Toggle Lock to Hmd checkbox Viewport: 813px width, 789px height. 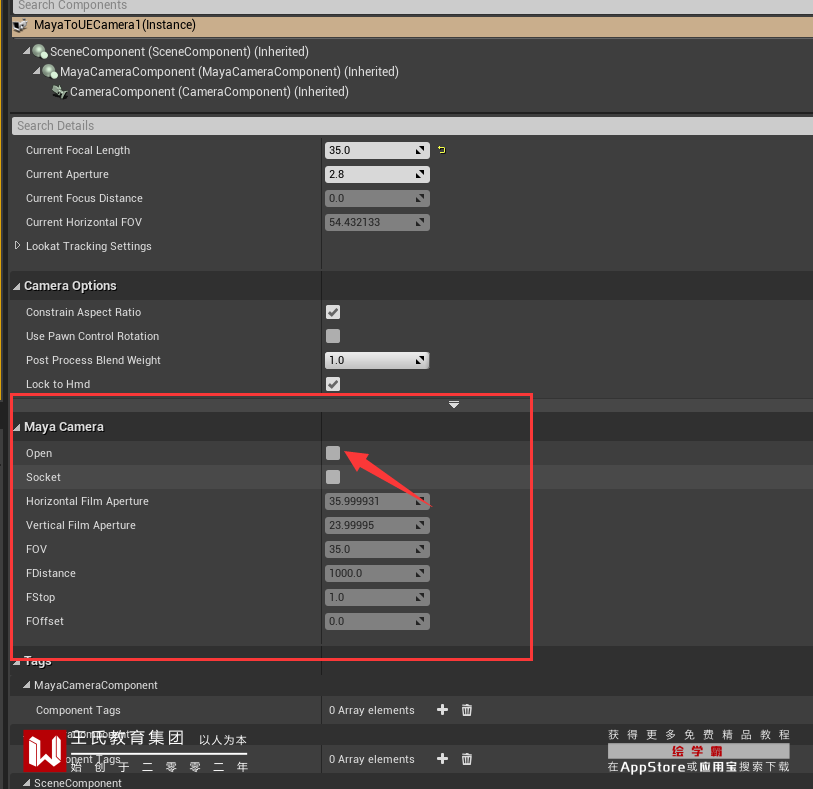pos(333,384)
